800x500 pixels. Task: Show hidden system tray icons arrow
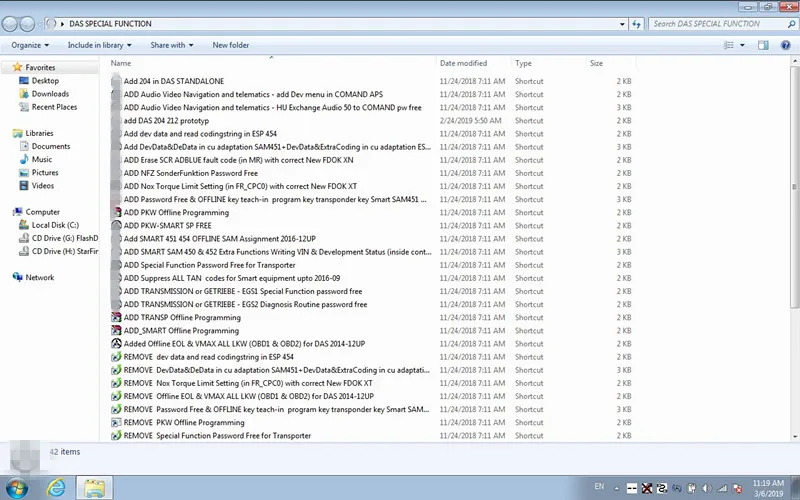click(616, 488)
